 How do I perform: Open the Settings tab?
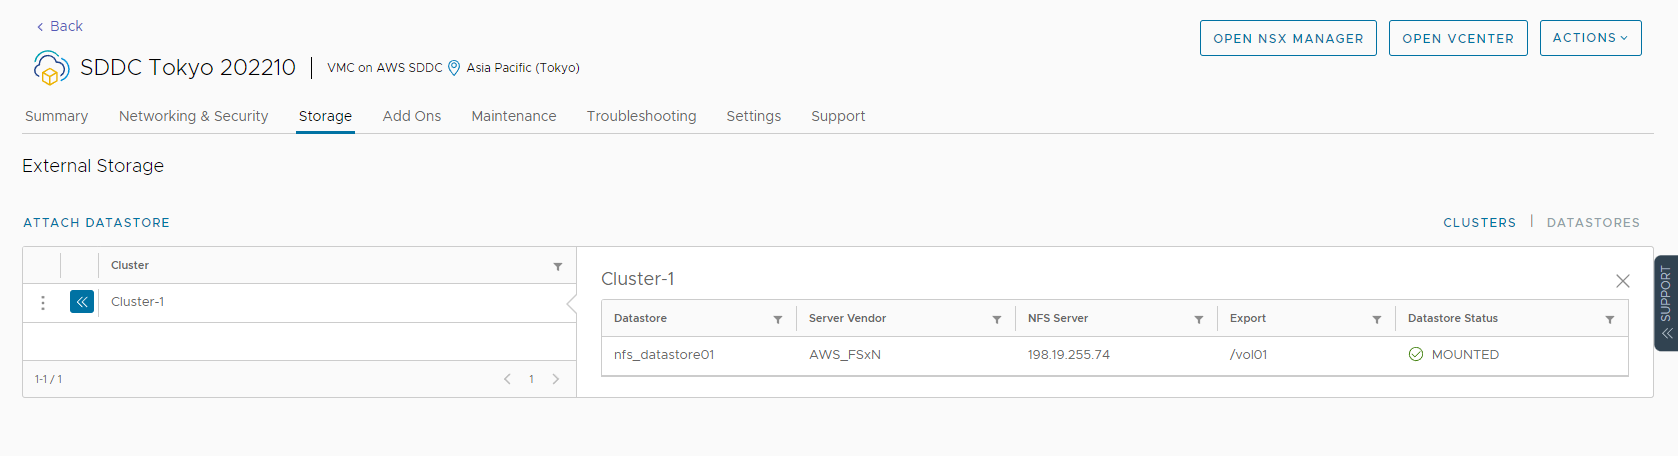(754, 116)
